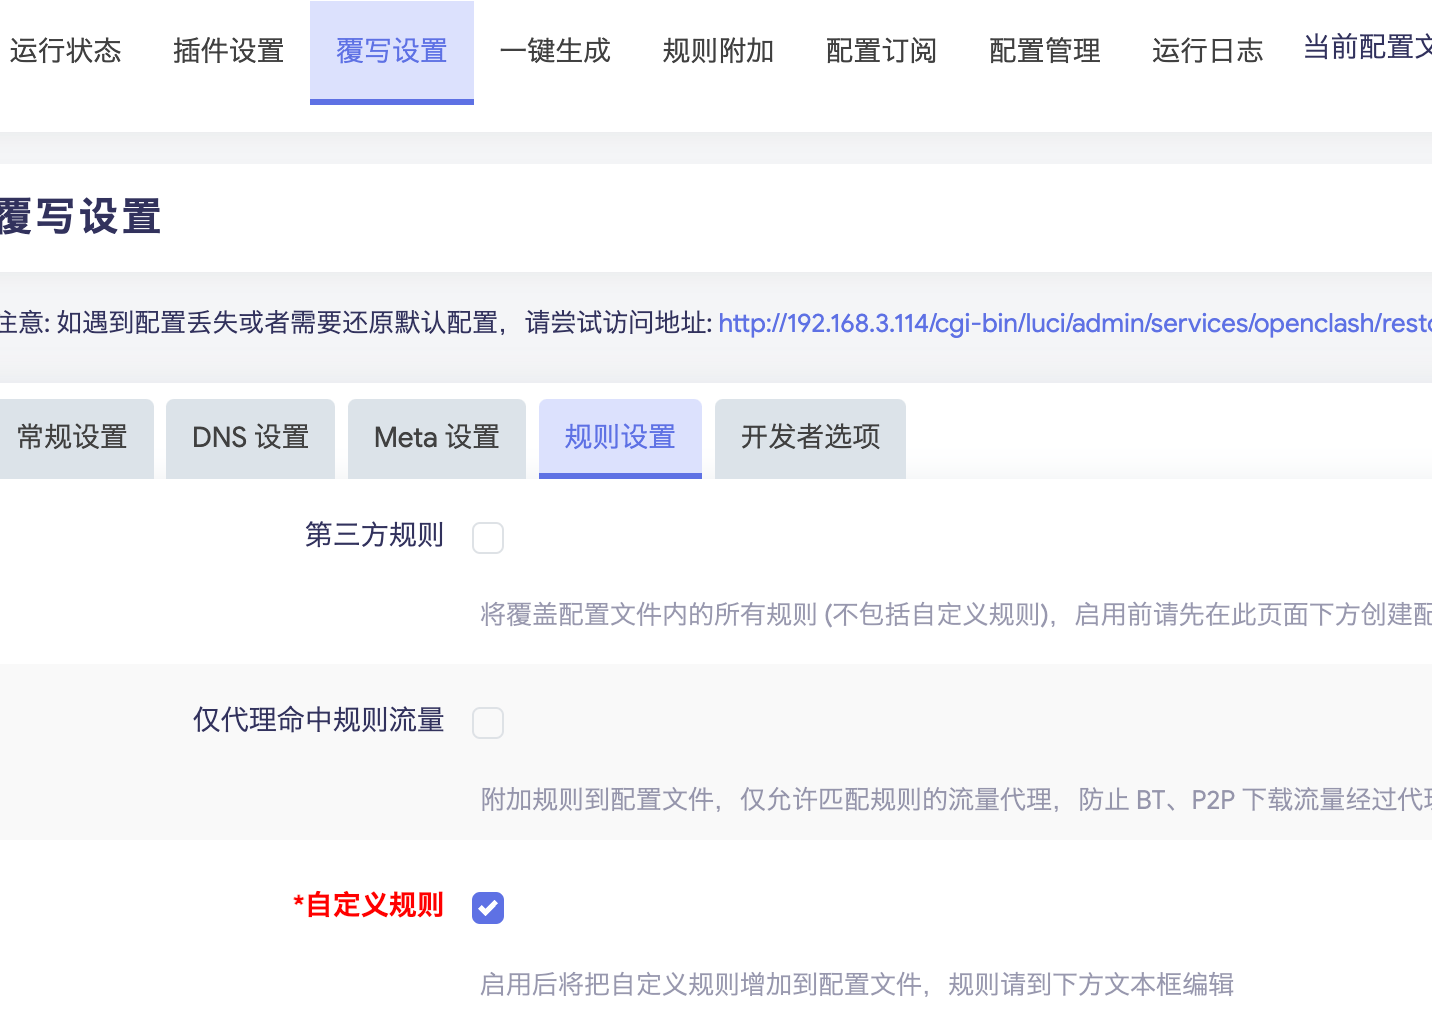Enable the 第三方规则 checkbox
1432x1012 pixels.
pos(488,537)
